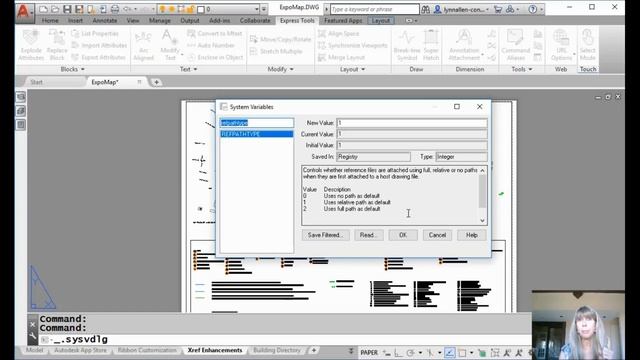Viewport: 640px width, 360px height.
Task: Switch to the Featured Apps ribbon tab
Action: 343,20
